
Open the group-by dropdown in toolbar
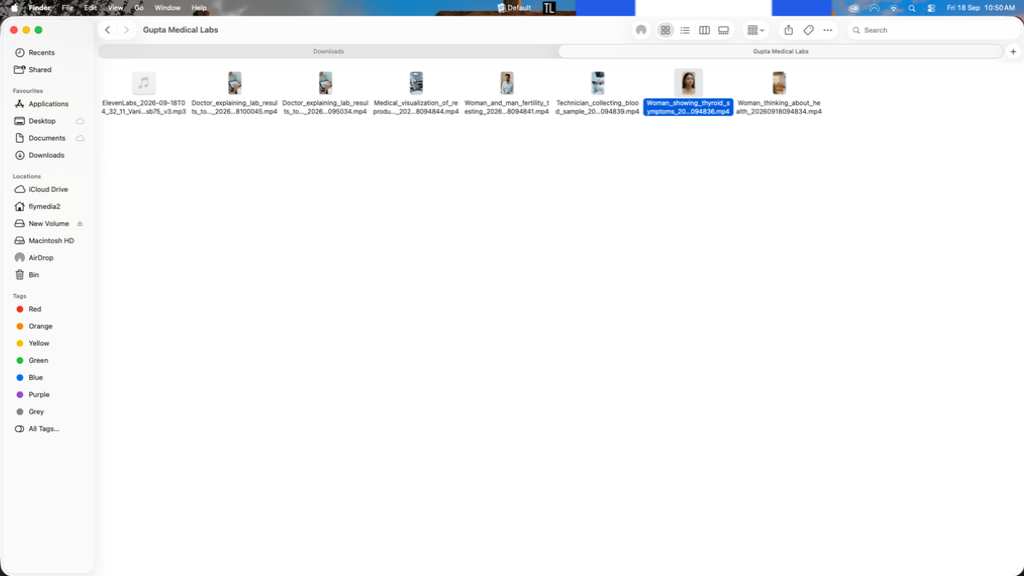756,30
